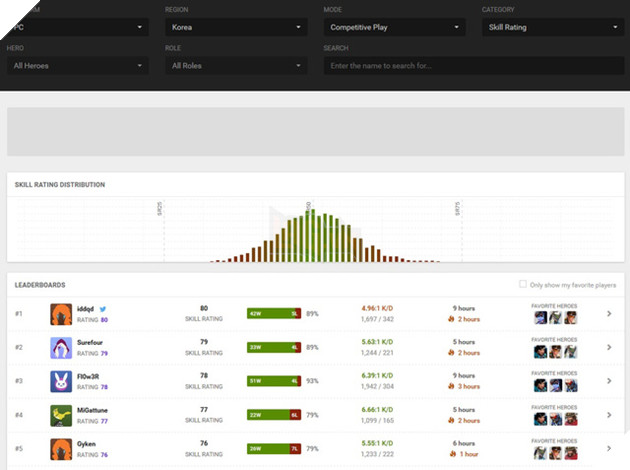Click MiGattune's player avatar
The height and width of the screenshot is (470, 630).
[x=61, y=414]
